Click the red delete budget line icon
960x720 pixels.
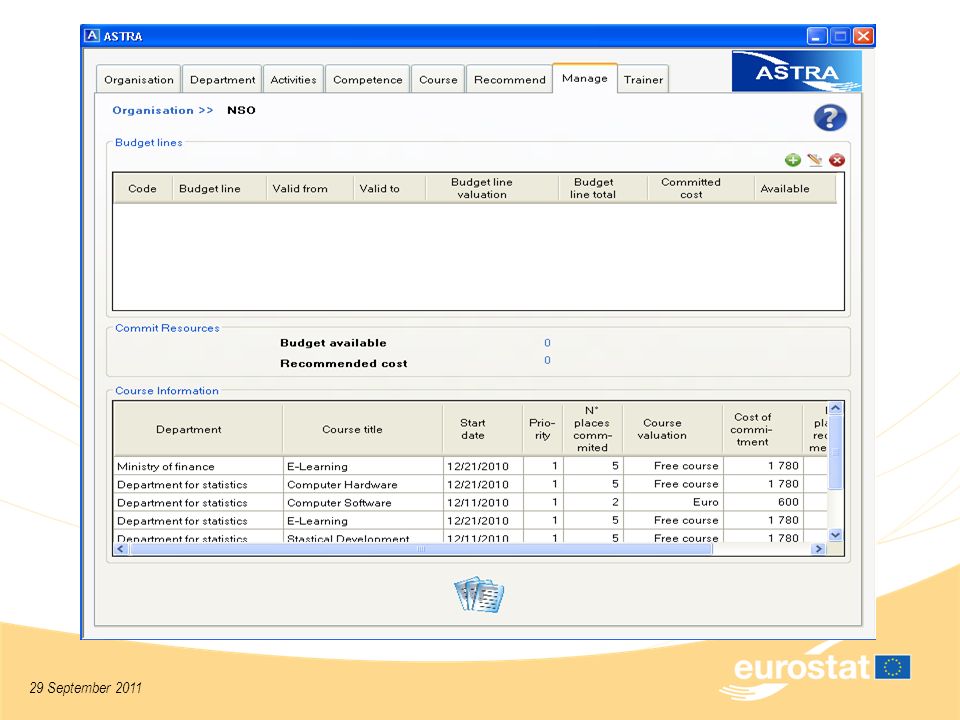click(837, 160)
